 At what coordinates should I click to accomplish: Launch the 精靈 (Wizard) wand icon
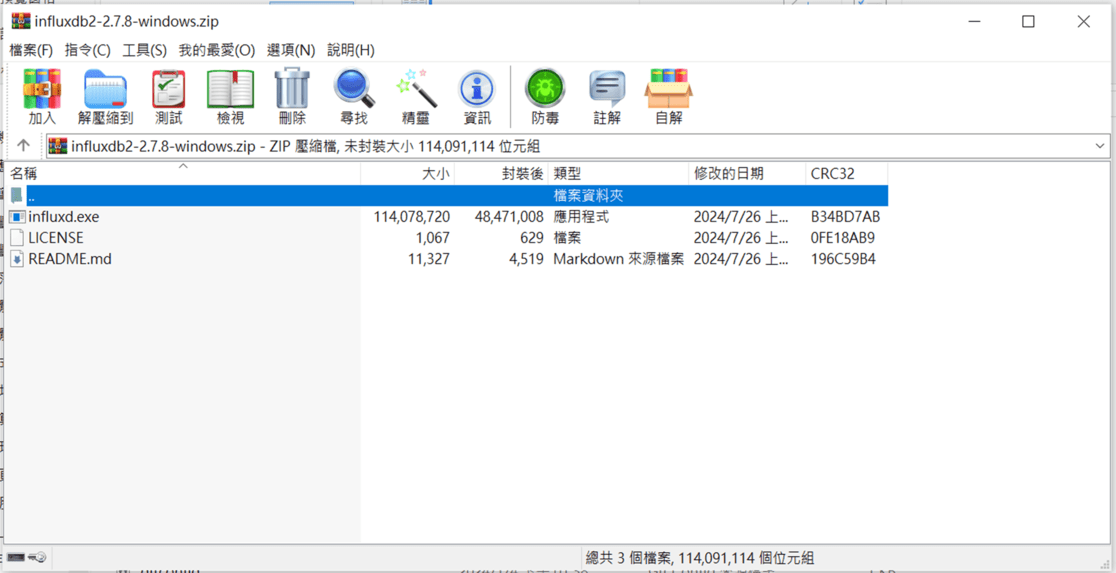click(x=416, y=88)
